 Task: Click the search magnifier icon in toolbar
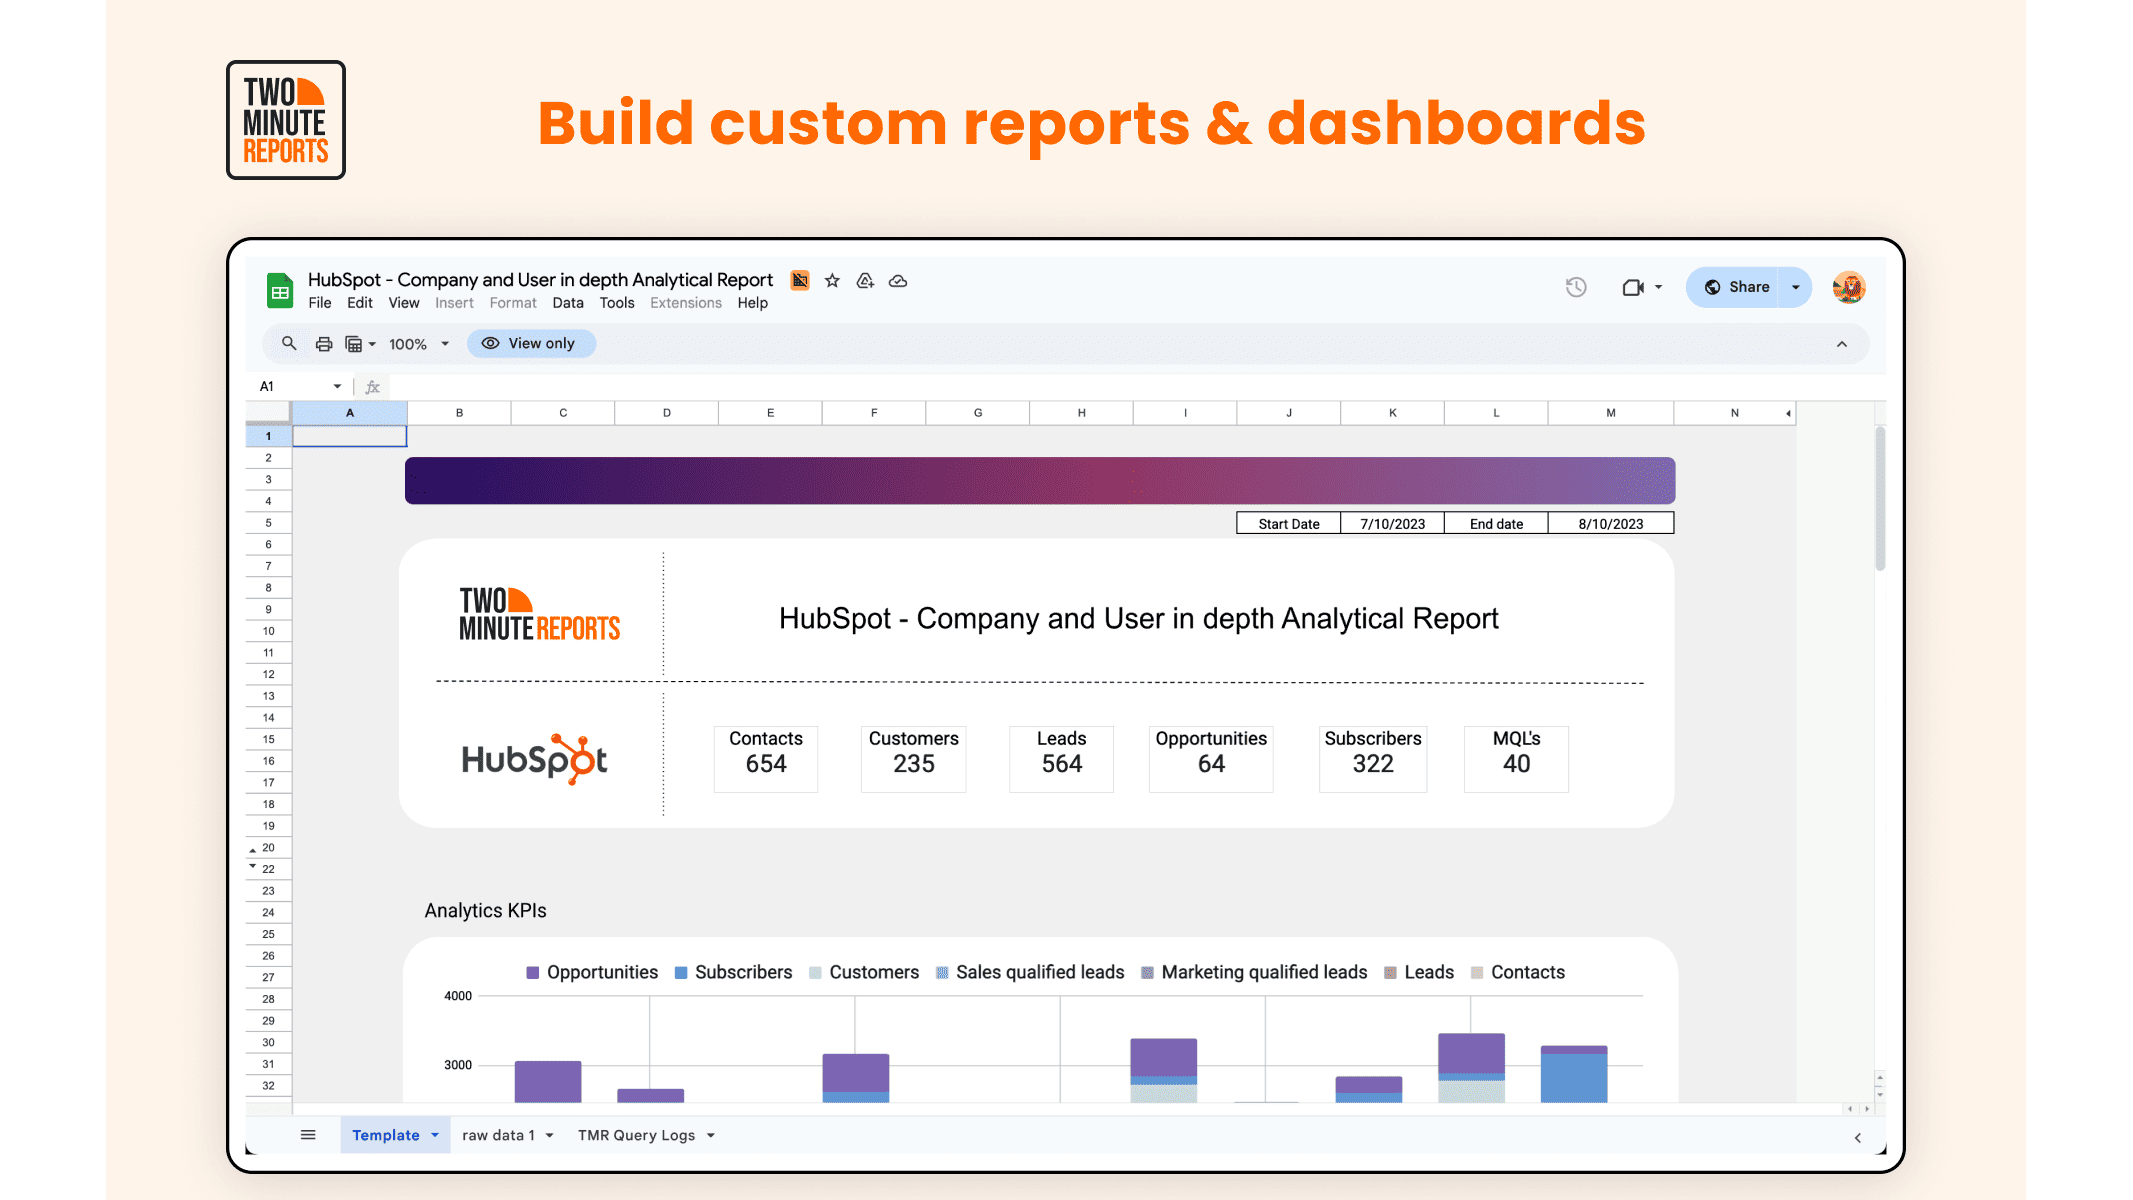(x=289, y=343)
